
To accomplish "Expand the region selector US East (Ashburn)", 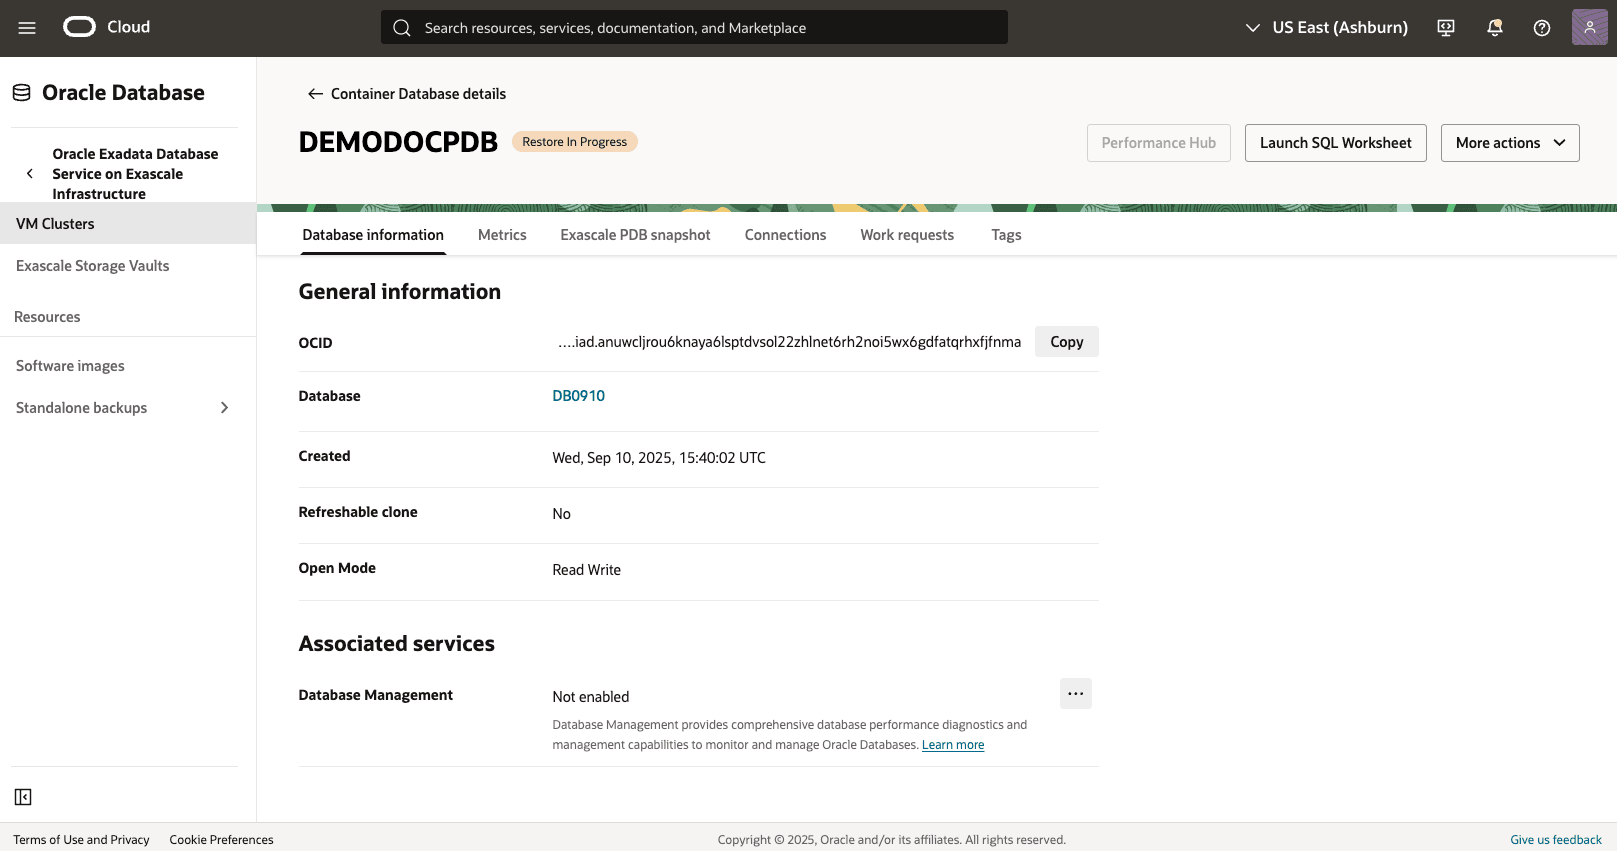I will (1326, 28).
